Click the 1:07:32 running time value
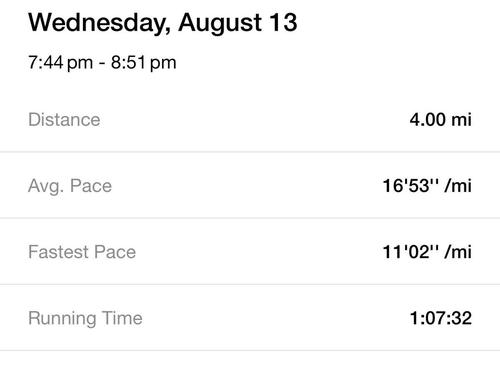 click(441, 318)
